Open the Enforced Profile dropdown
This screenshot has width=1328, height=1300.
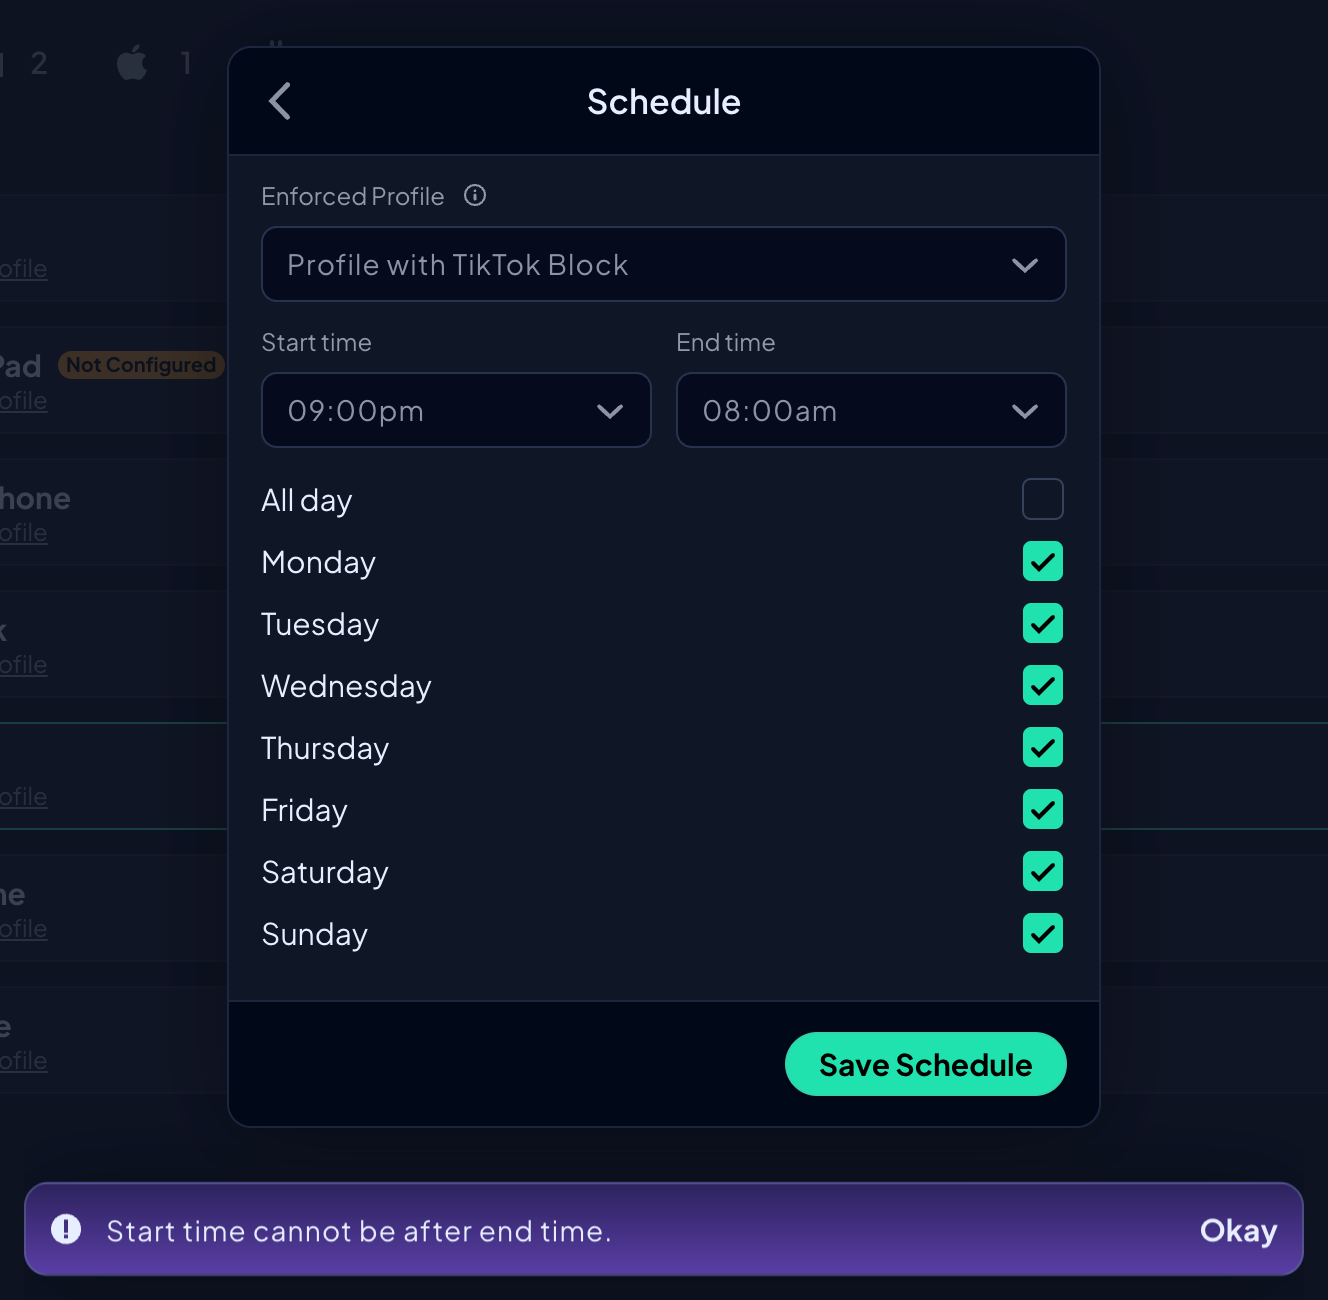coord(663,264)
